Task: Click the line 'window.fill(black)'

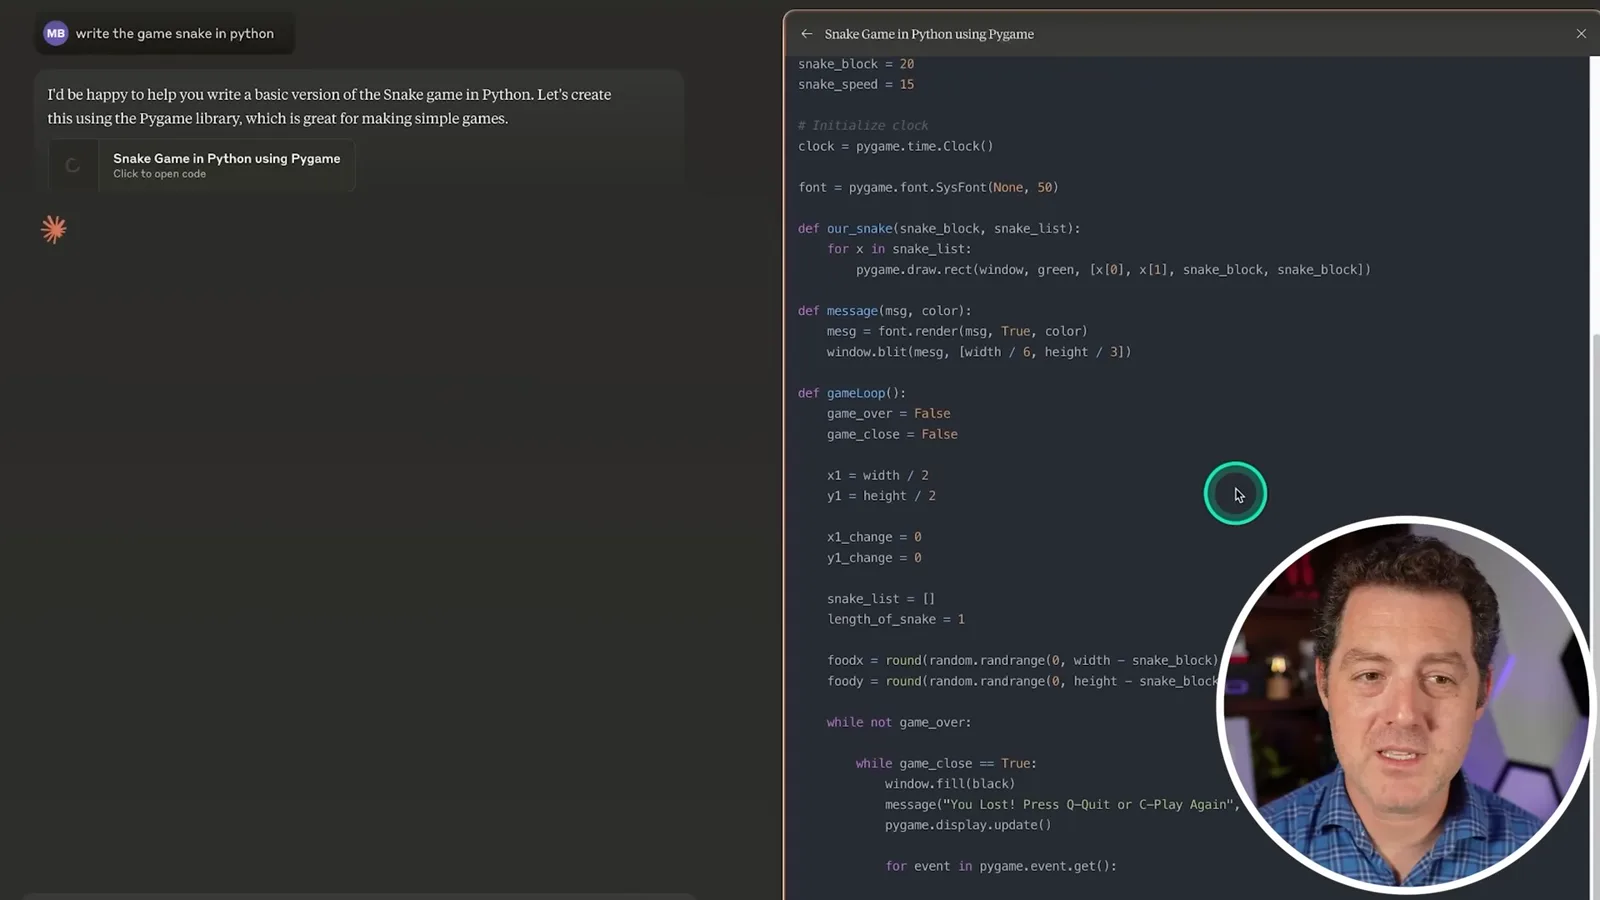Action: point(950,784)
